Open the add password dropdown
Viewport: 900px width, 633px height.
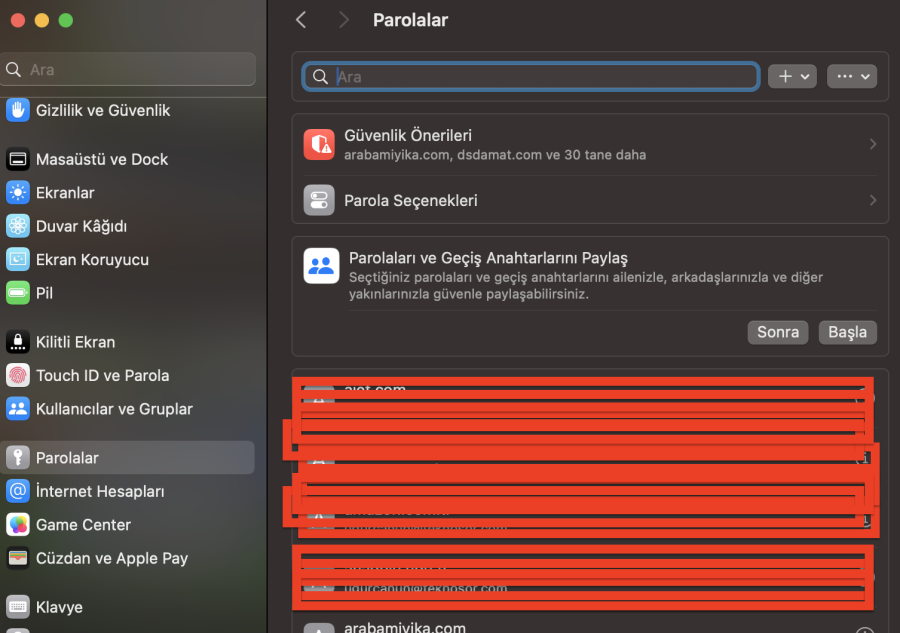pos(792,76)
